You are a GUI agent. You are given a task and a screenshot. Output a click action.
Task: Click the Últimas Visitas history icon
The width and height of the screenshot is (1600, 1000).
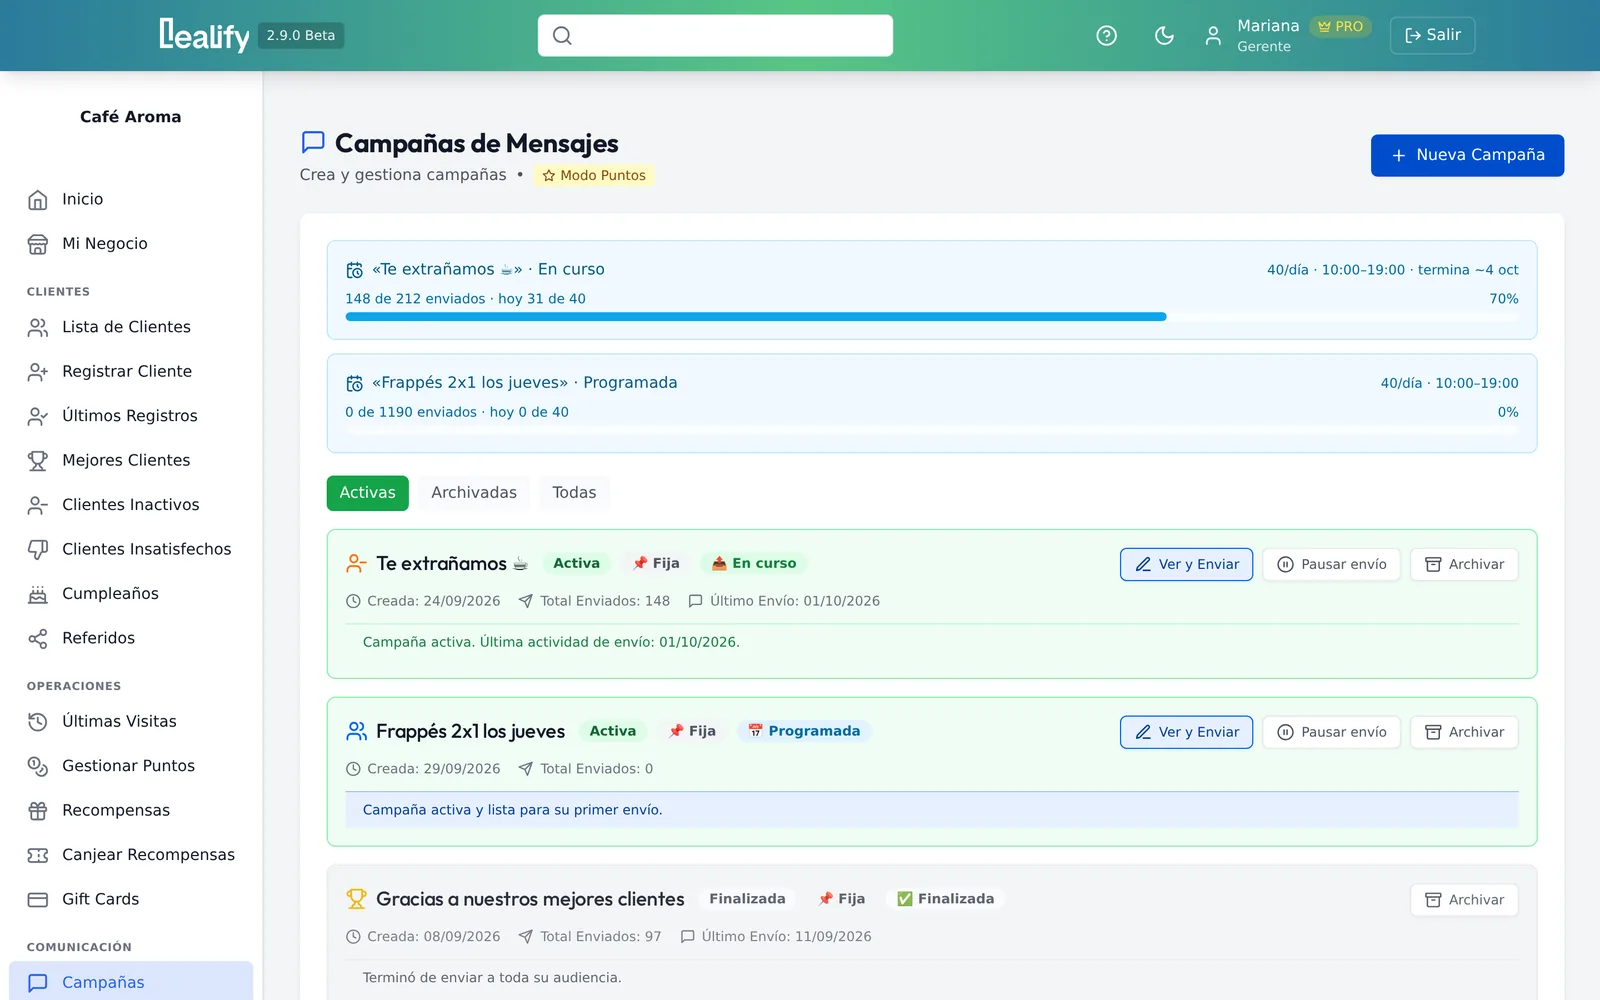[x=38, y=721]
